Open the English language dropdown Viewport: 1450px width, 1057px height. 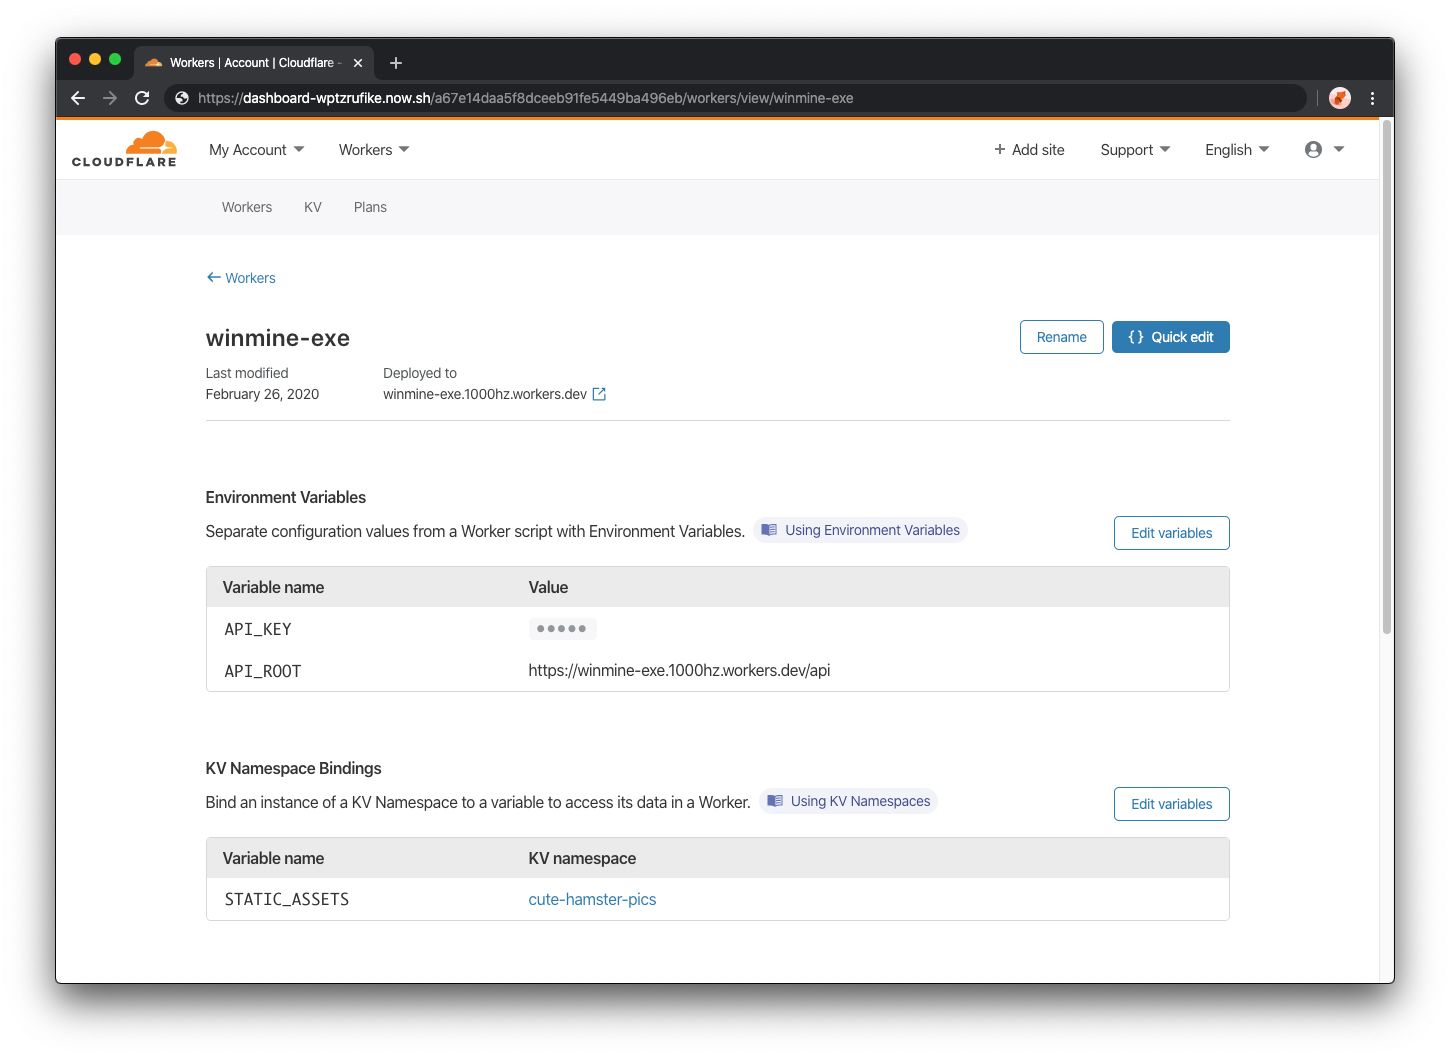(x=1236, y=149)
